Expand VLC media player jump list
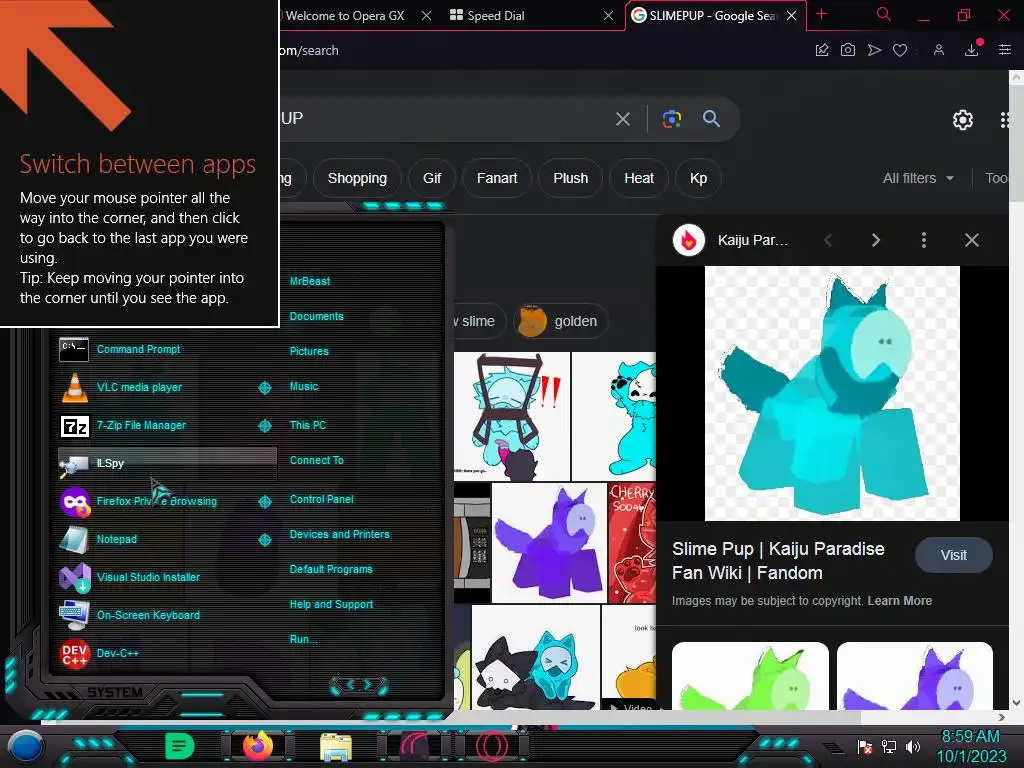Image resolution: width=1024 pixels, height=768 pixels. coord(264,388)
